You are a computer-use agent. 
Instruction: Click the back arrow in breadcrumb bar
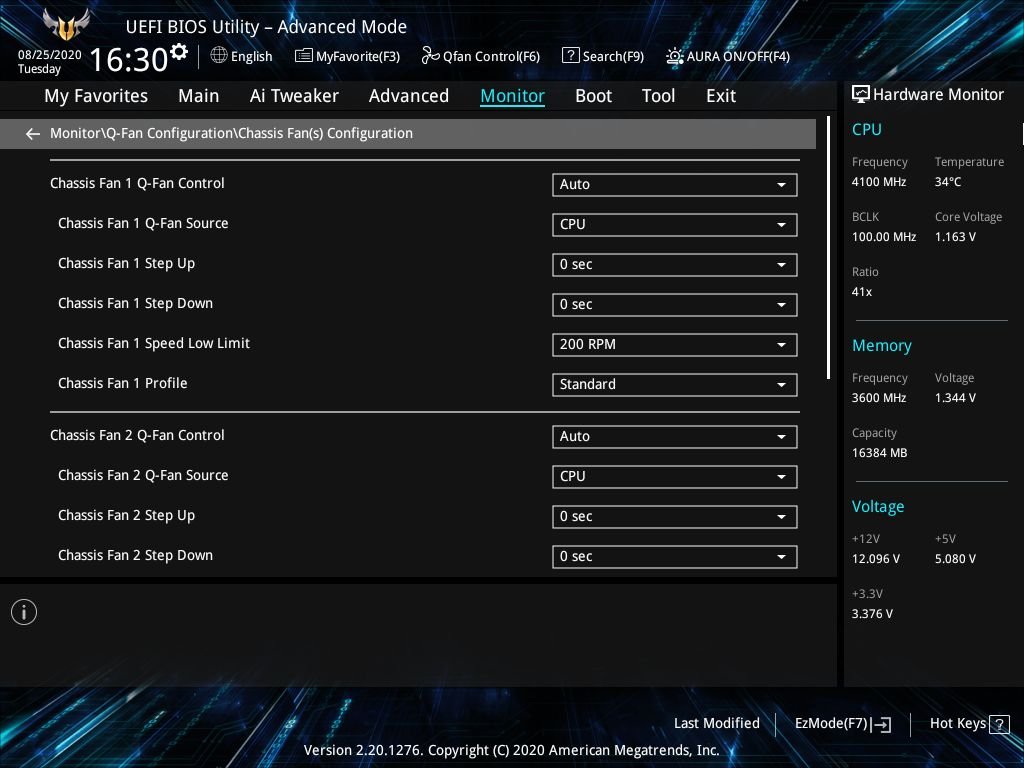tap(33, 134)
